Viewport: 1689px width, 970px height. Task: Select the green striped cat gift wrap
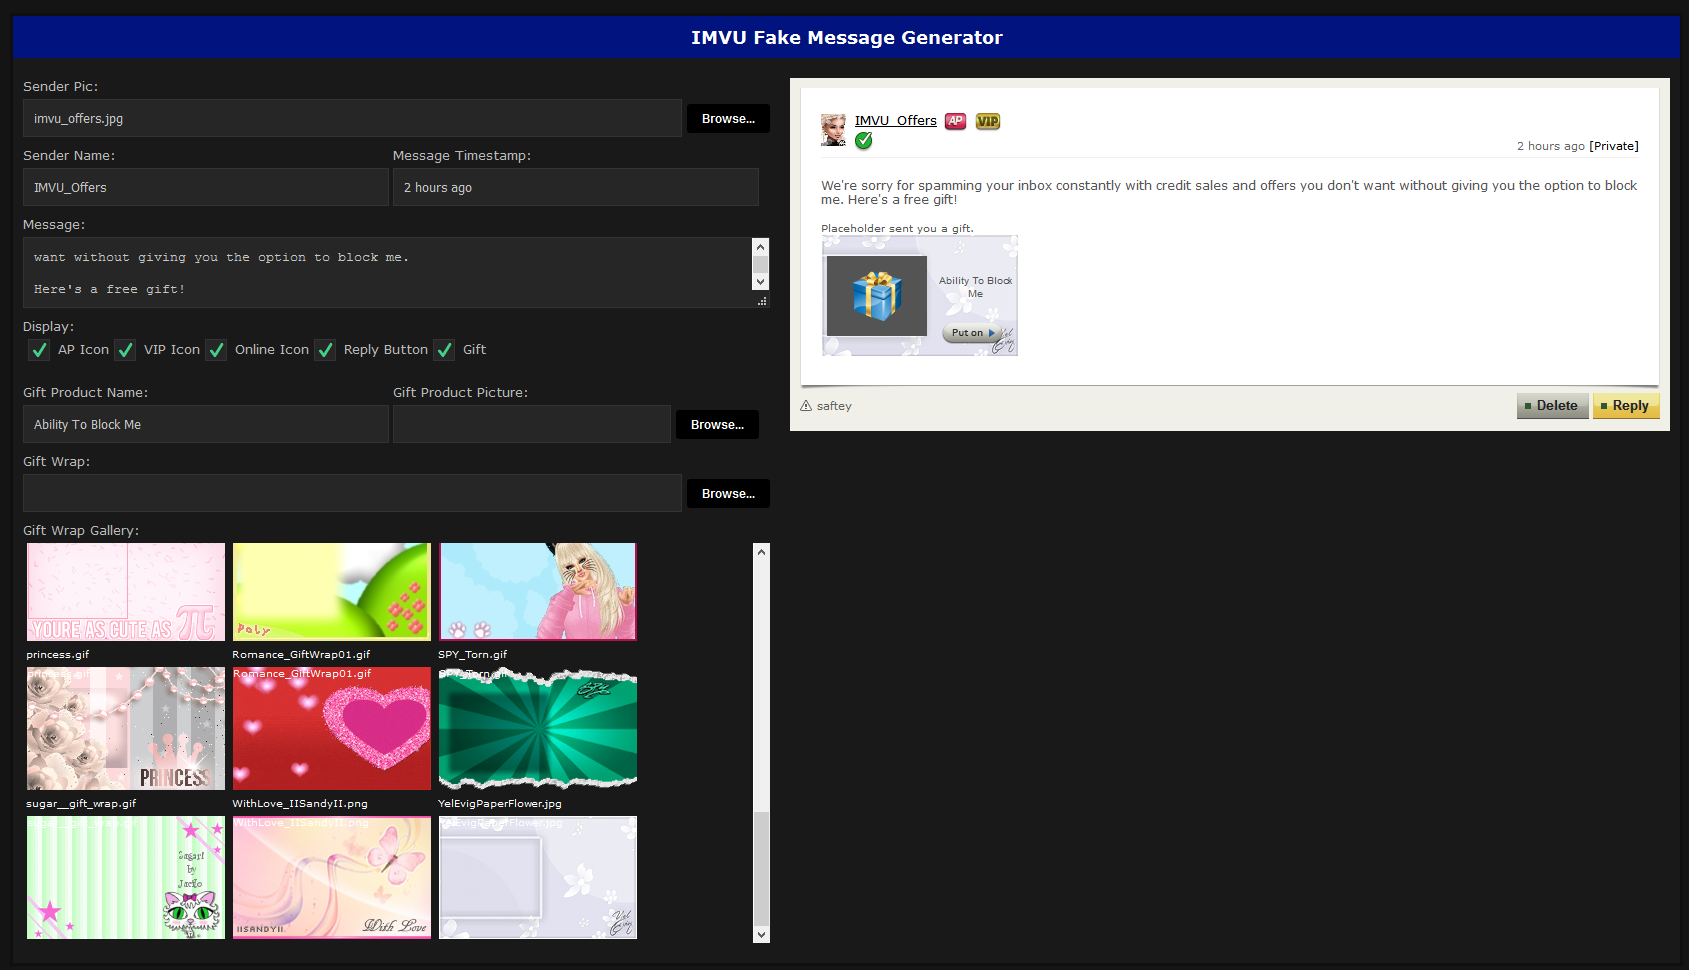[126, 878]
